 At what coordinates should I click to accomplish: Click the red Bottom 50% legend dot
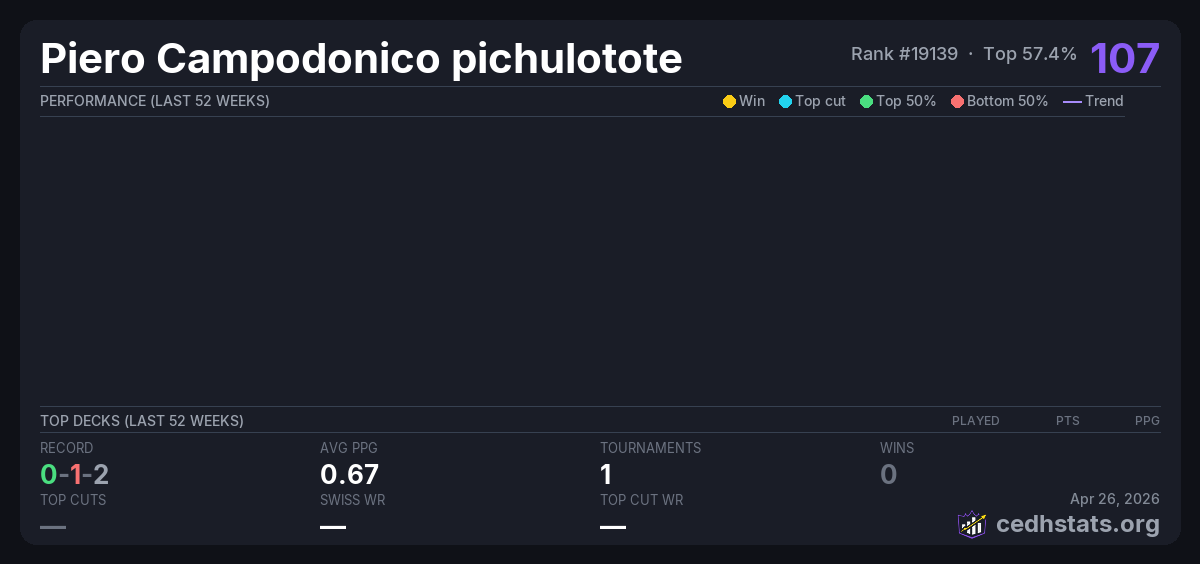click(957, 101)
